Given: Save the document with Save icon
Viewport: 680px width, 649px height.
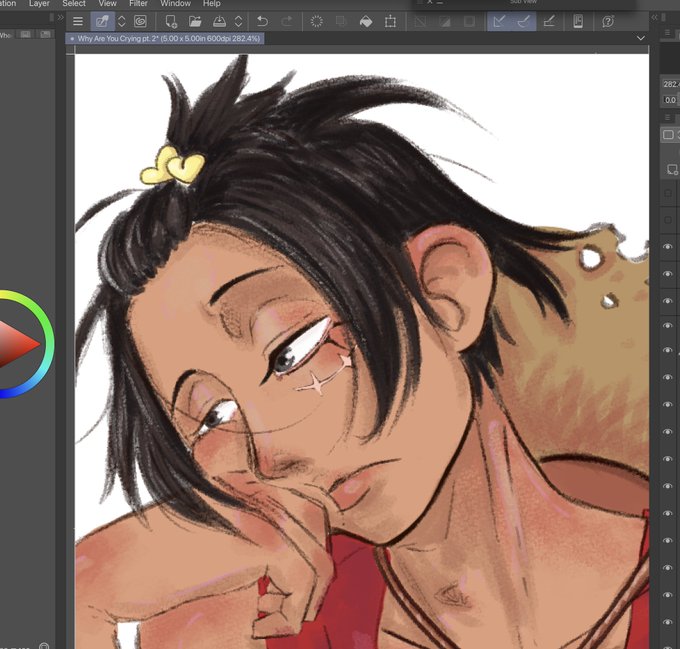Looking at the screenshot, I should click(x=219, y=21).
